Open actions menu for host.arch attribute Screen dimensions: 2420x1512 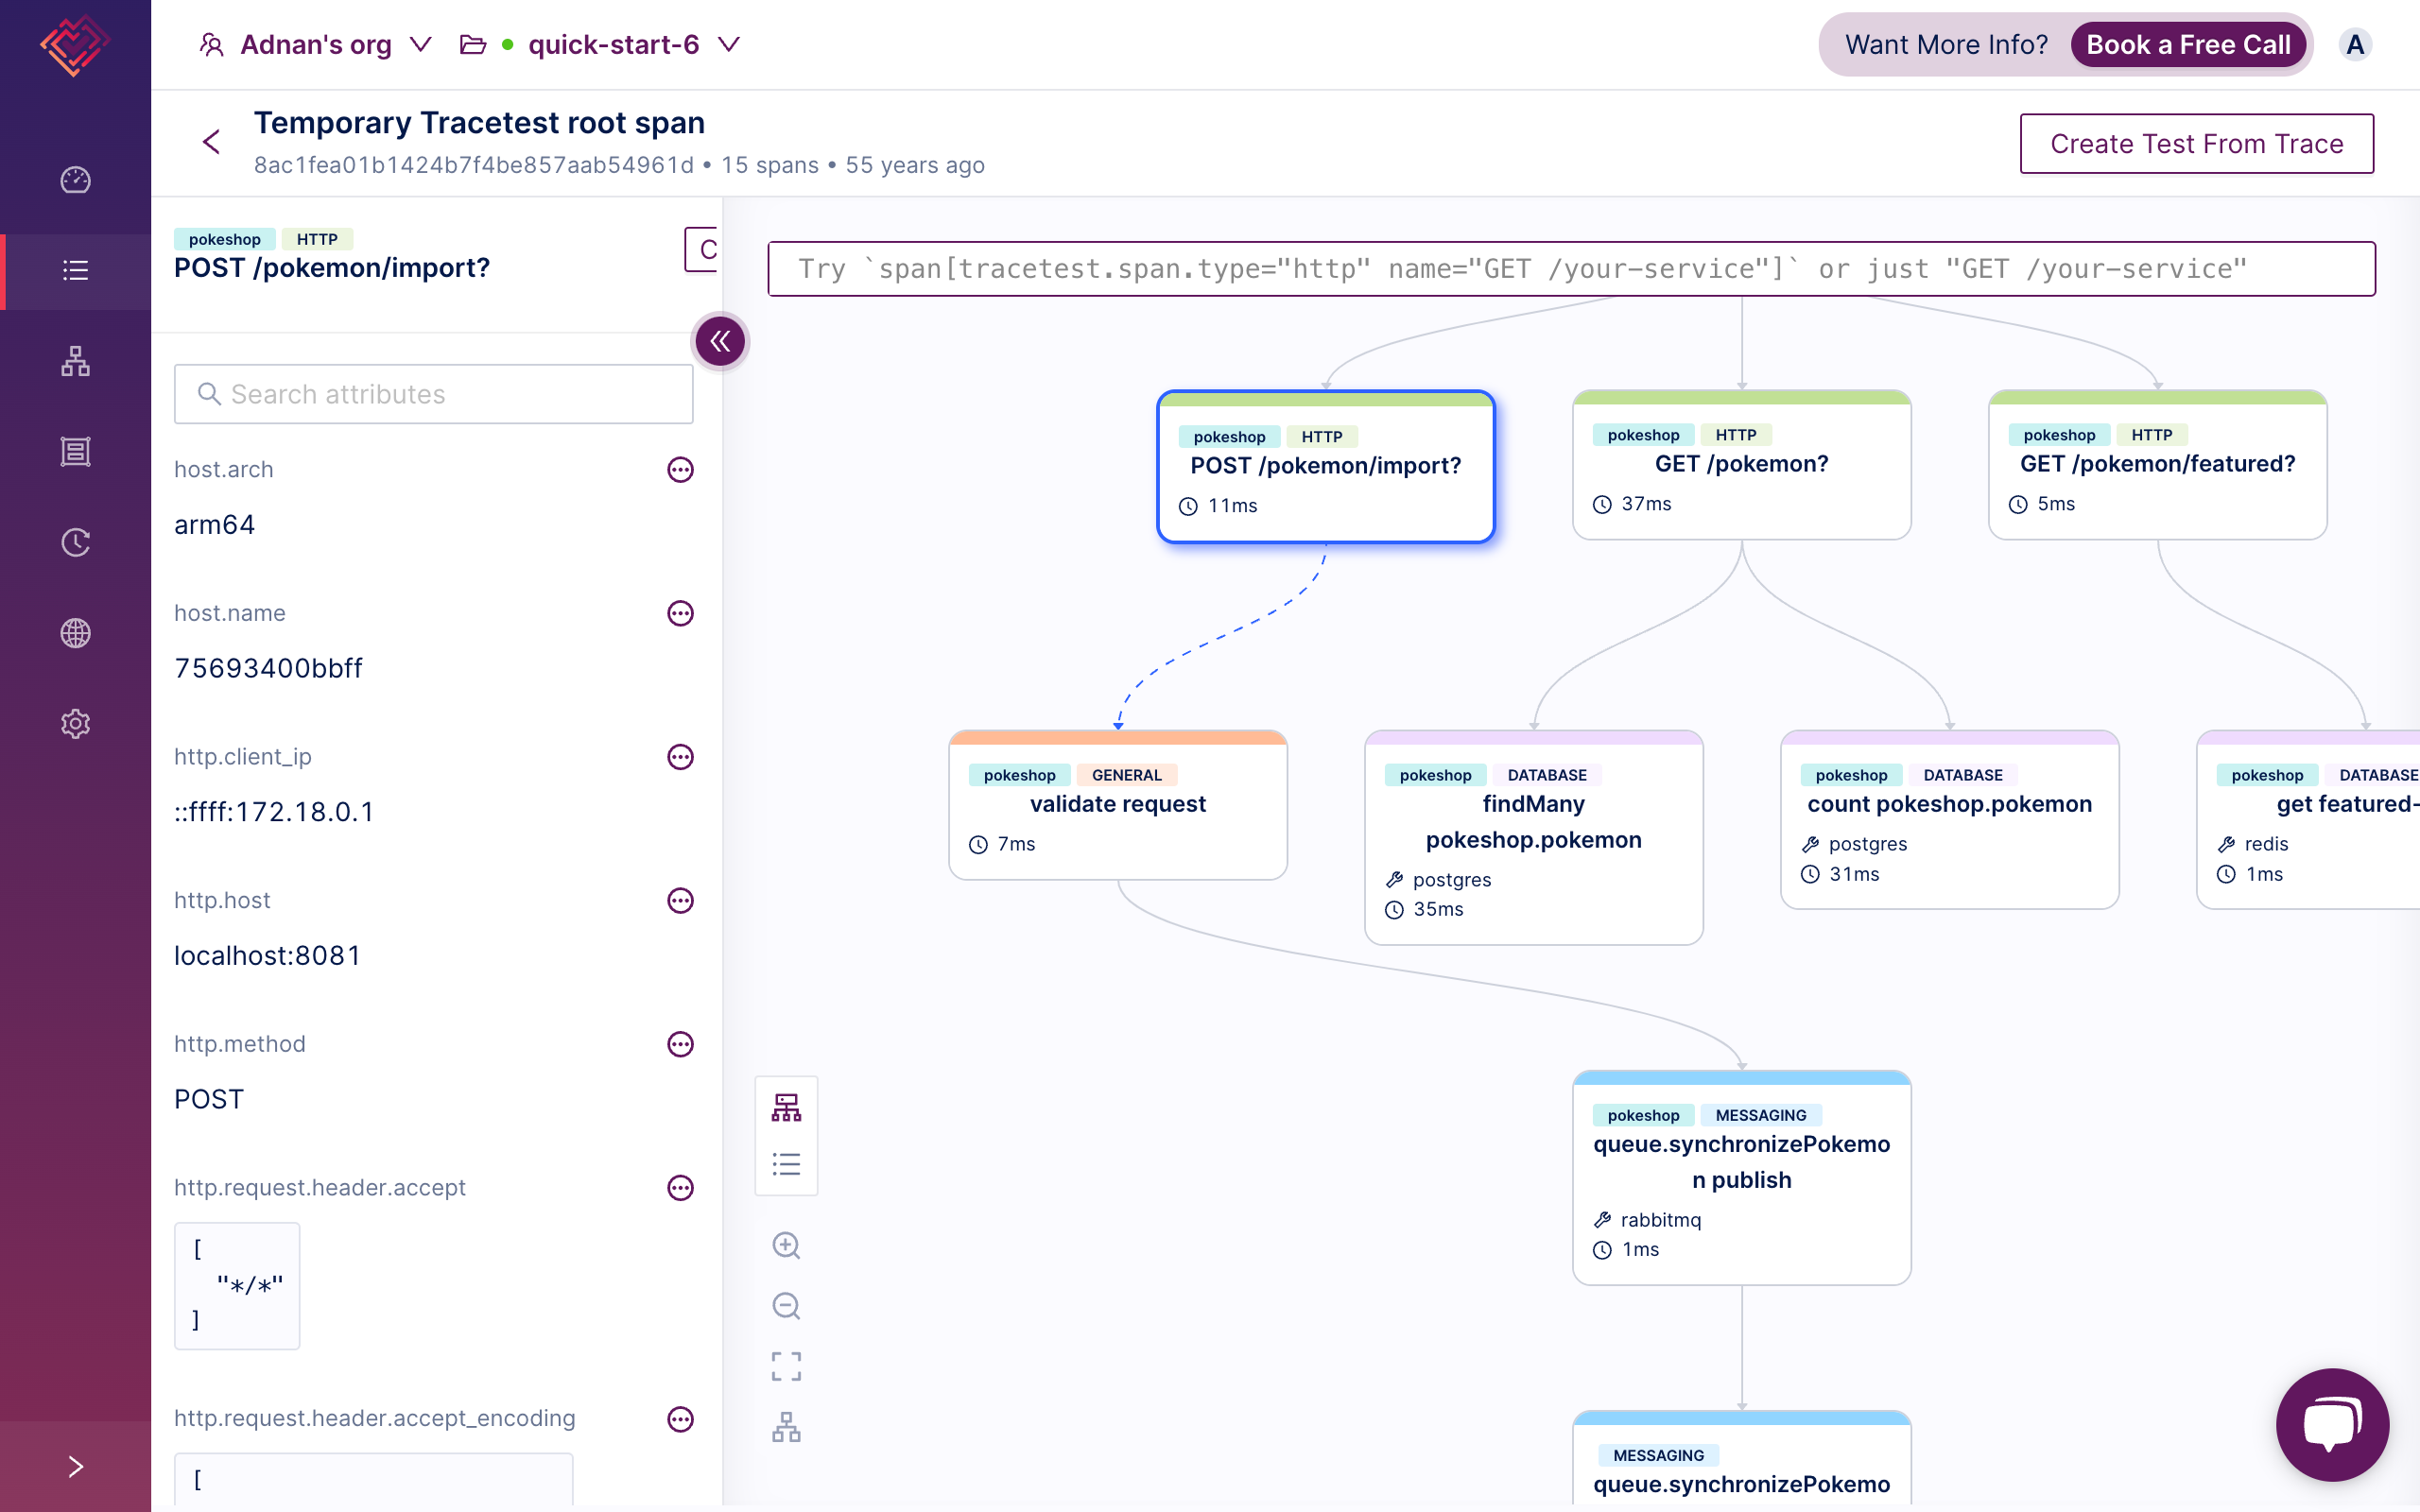(x=680, y=469)
